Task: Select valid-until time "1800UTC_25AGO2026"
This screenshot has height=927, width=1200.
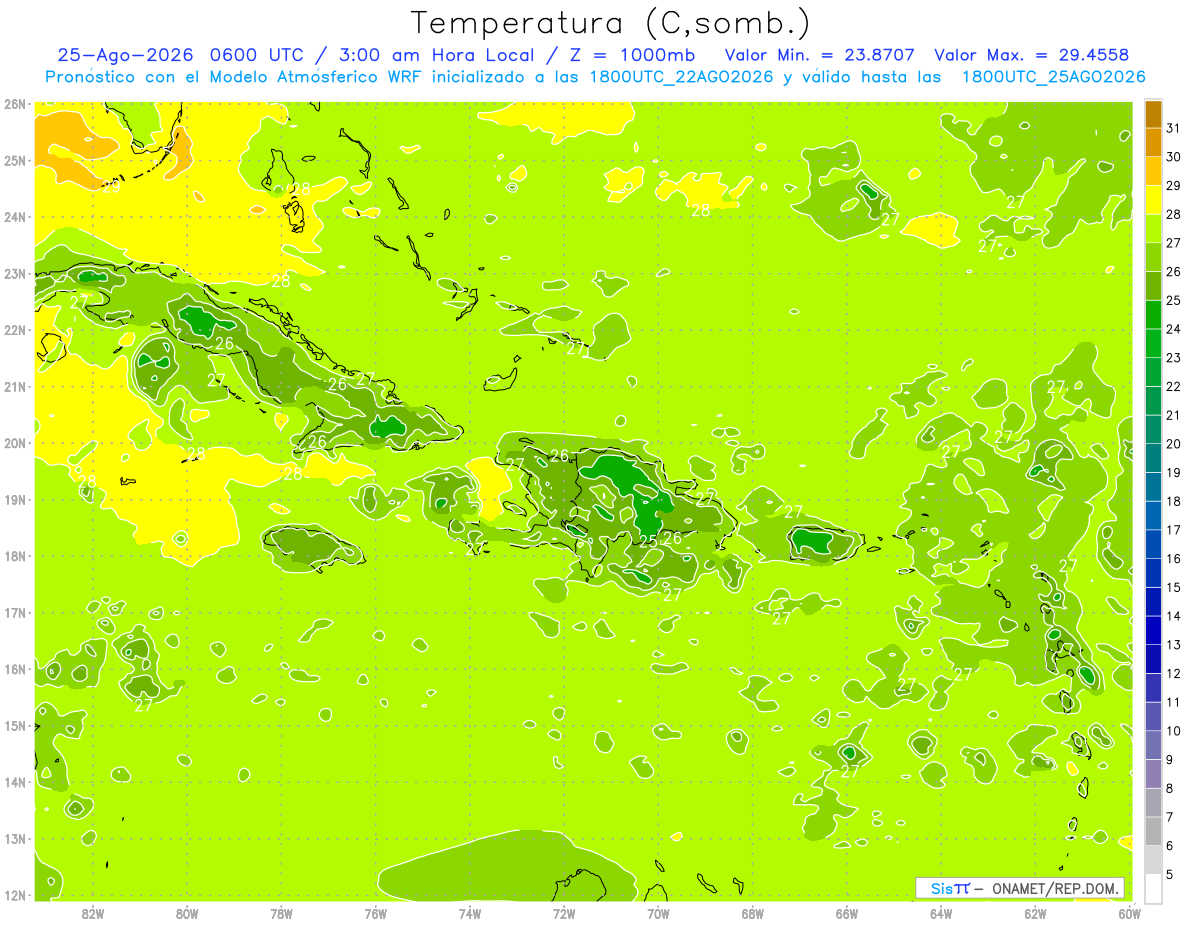Action: [x=1053, y=77]
